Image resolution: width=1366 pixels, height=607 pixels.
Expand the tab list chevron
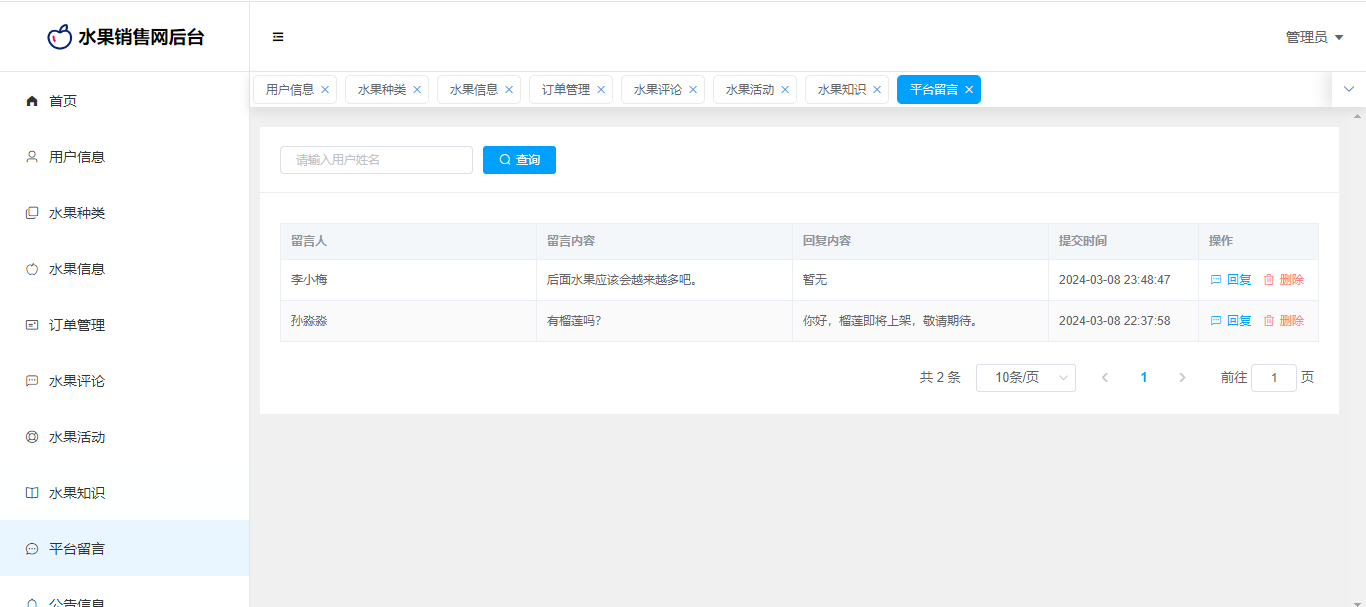1348,89
